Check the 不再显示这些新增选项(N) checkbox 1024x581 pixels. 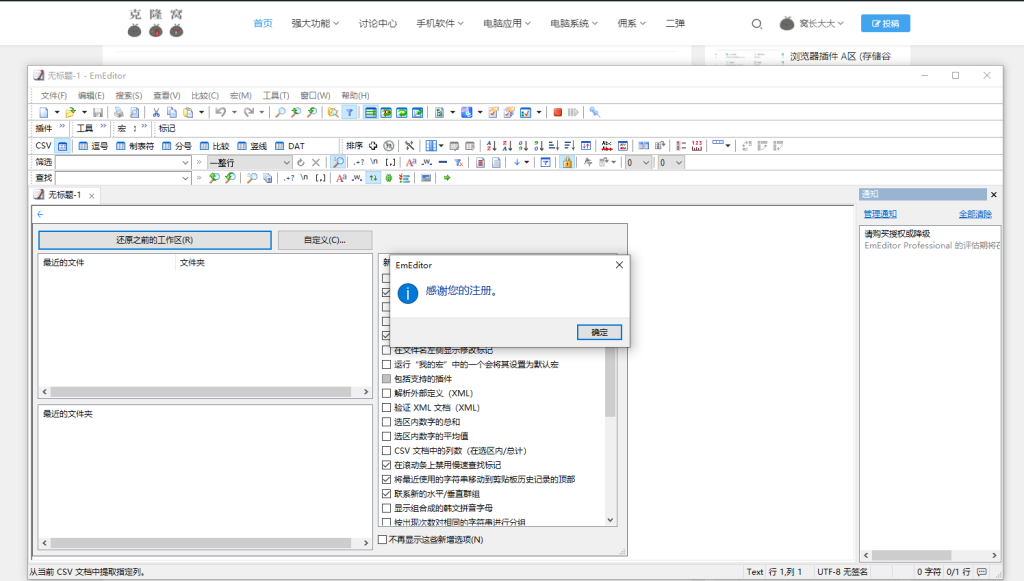click(383, 540)
